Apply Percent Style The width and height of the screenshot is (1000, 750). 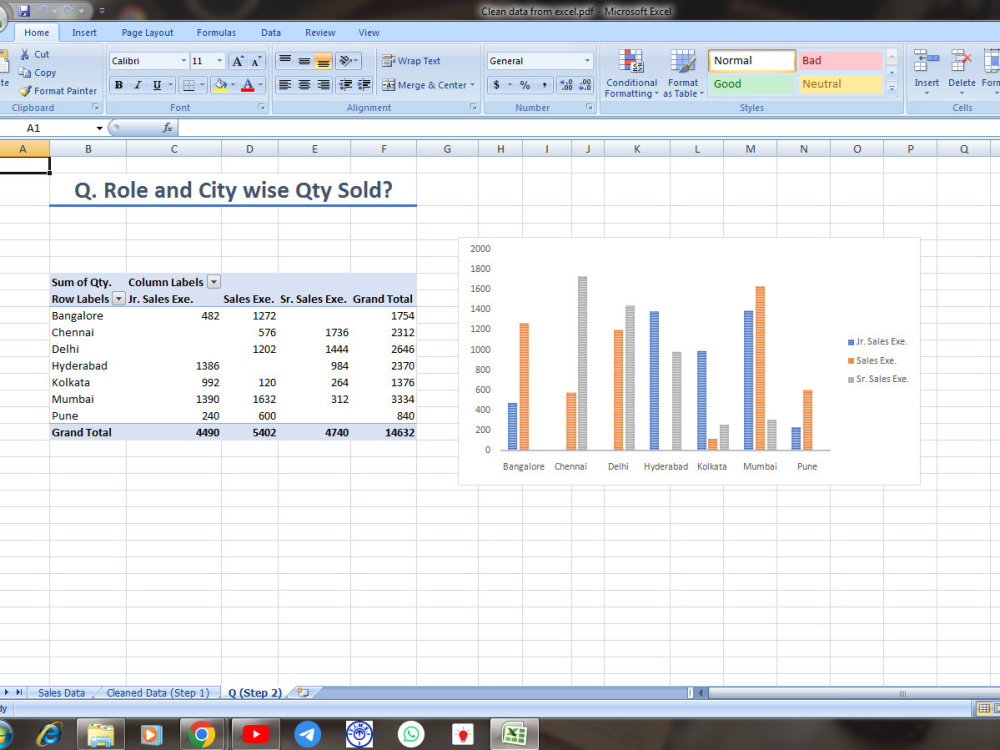click(x=525, y=85)
